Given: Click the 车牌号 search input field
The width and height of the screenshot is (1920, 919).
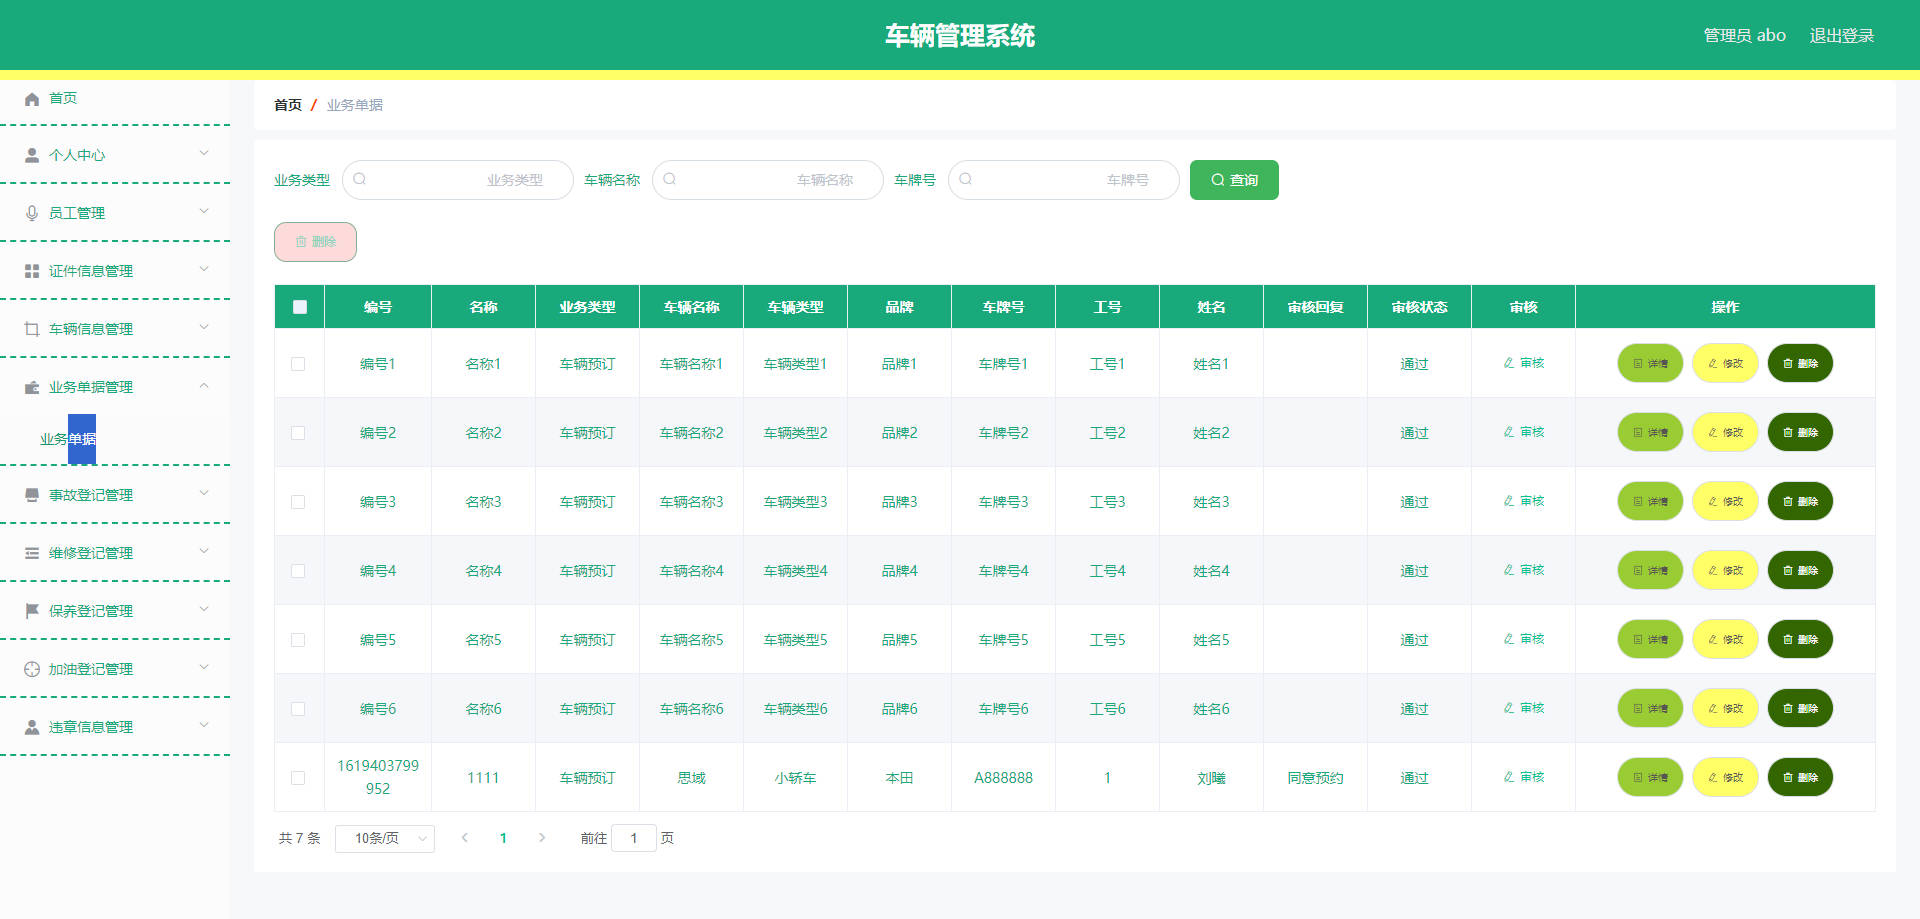Looking at the screenshot, I should 1064,180.
